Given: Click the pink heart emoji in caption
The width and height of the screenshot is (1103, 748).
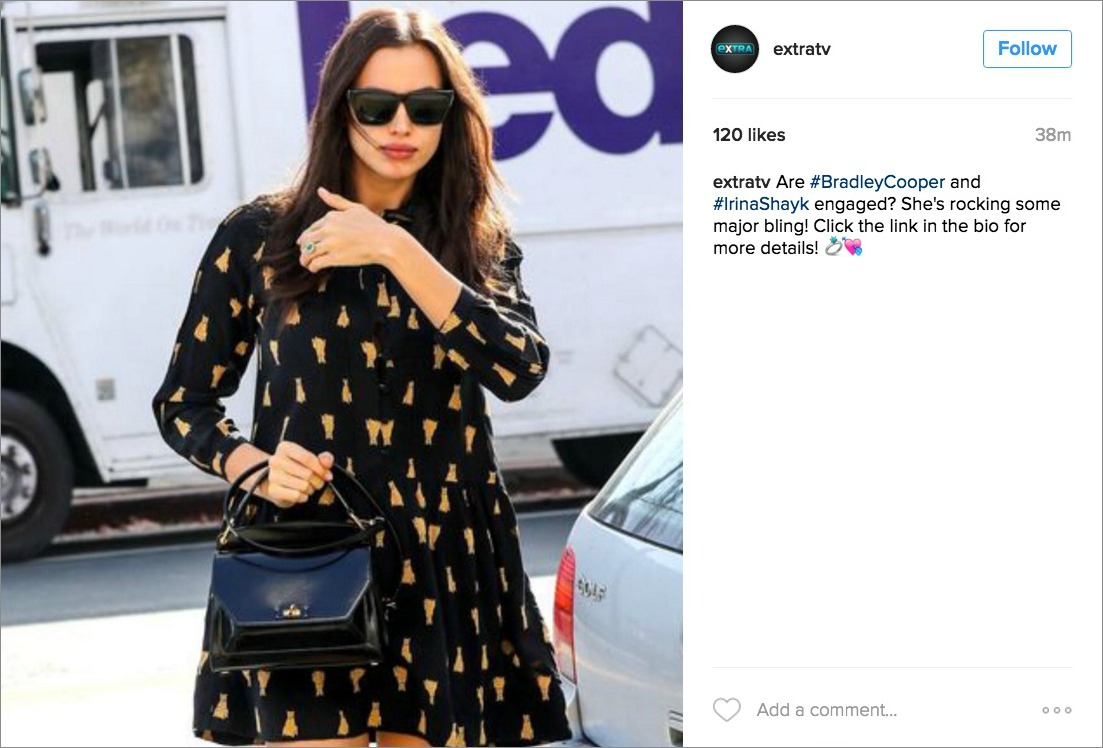Looking at the screenshot, I should 853,247.
